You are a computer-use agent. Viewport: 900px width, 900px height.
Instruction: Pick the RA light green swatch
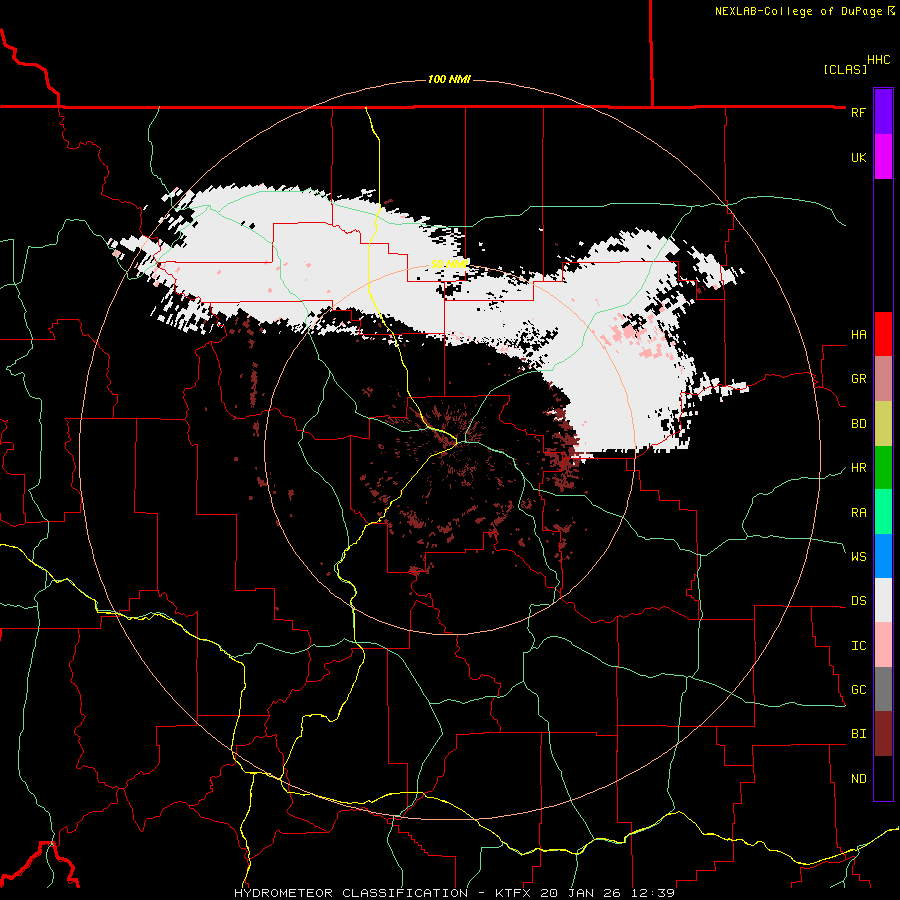[883, 512]
